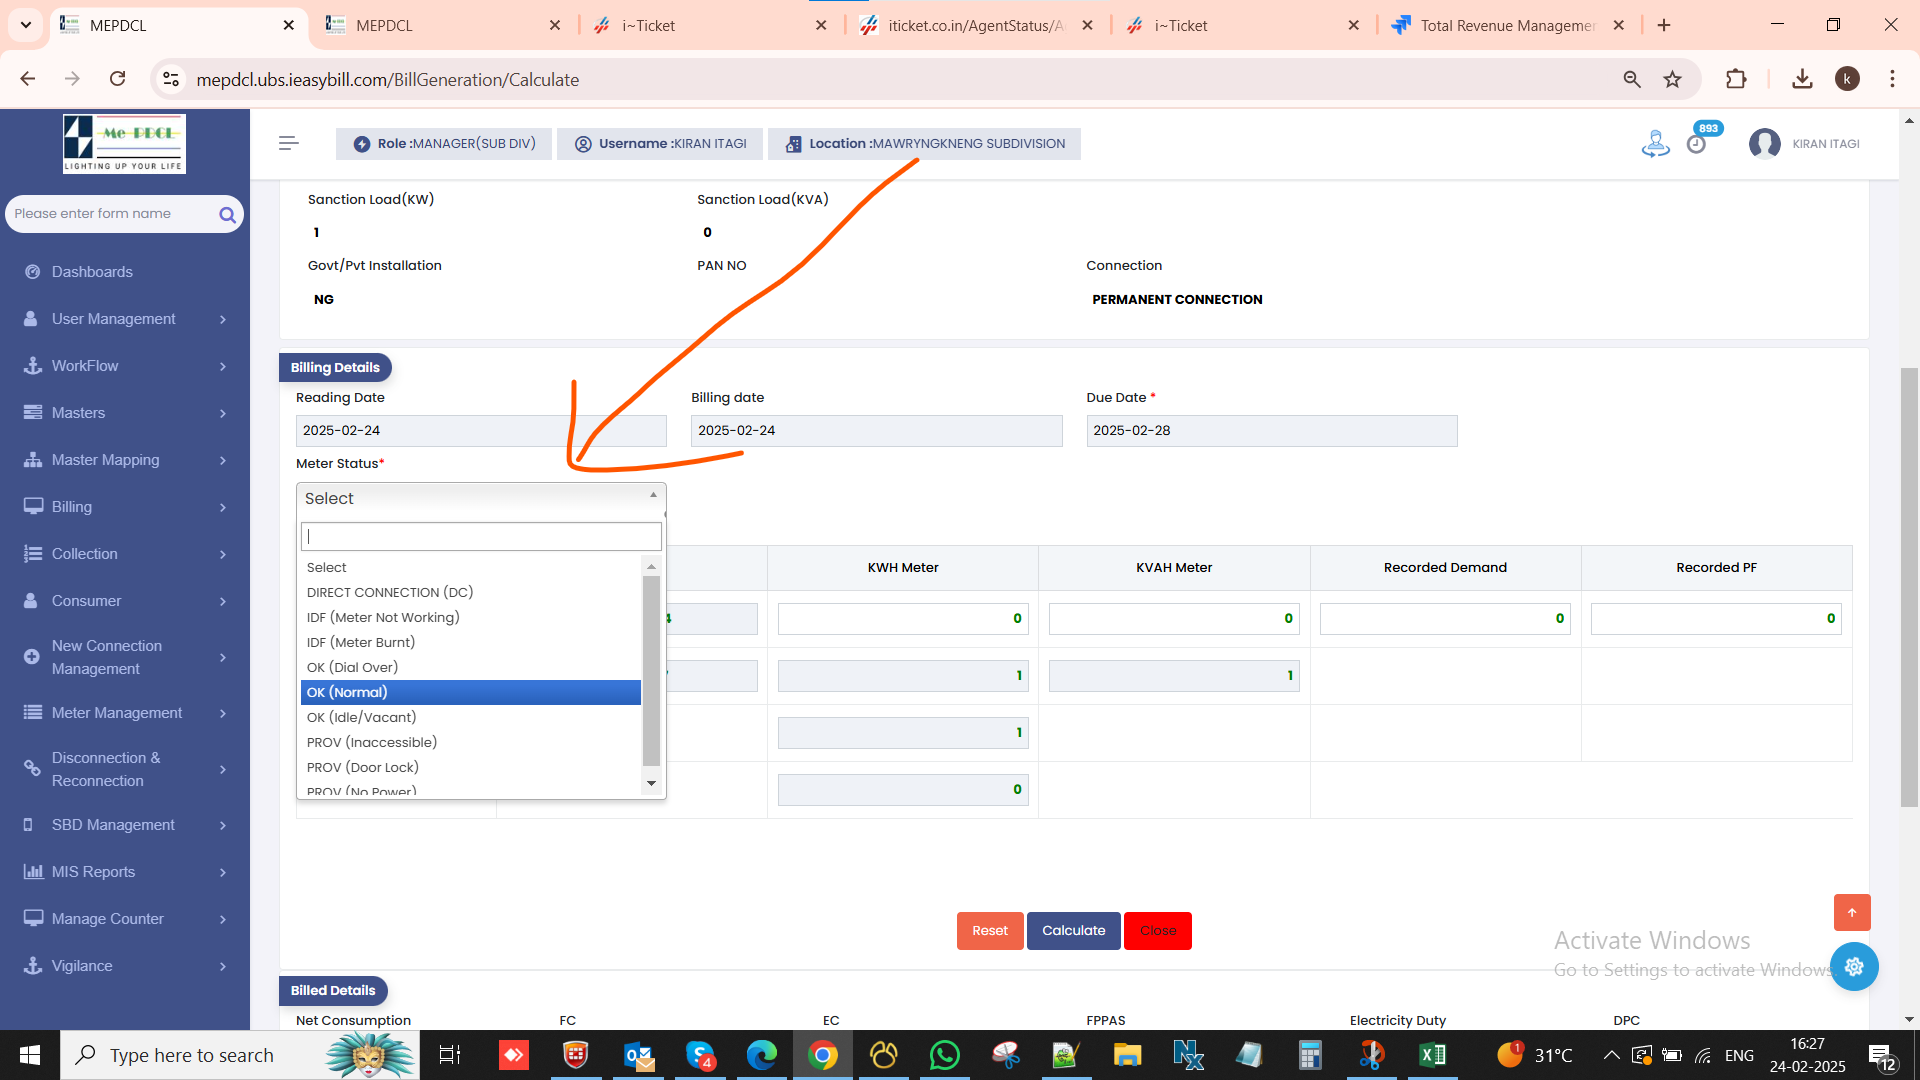1920x1080 pixels.
Task: Open File Explorer from the taskbar
Action: point(1127,1055)
